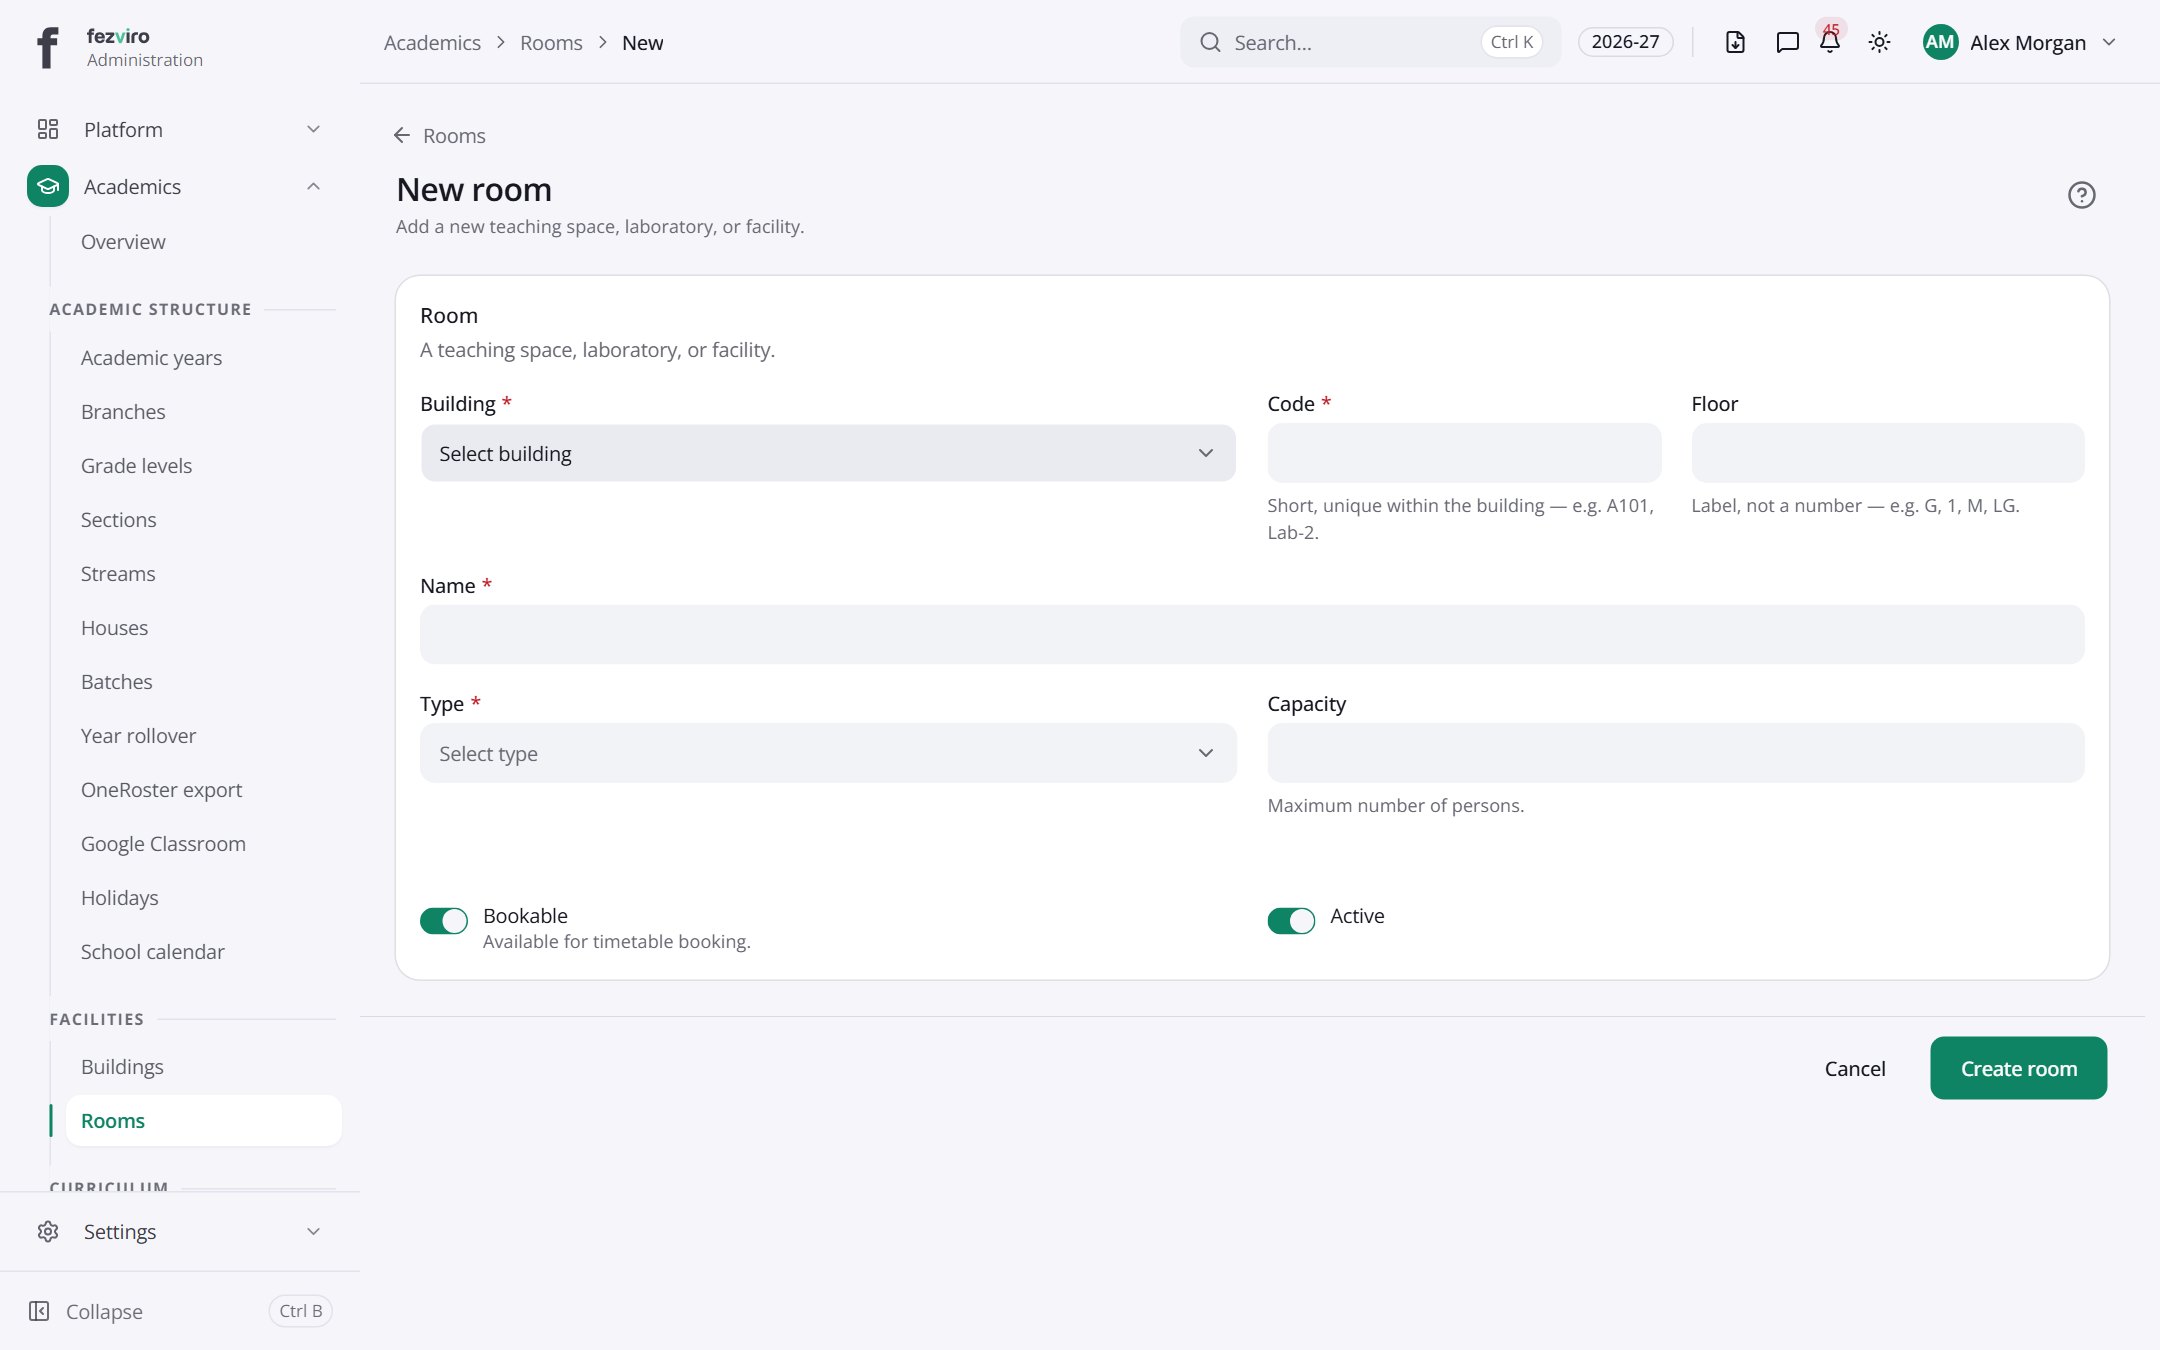Open the chat messages icon
Screen dimensions: 2160x1350
(x=1787, y=42)
